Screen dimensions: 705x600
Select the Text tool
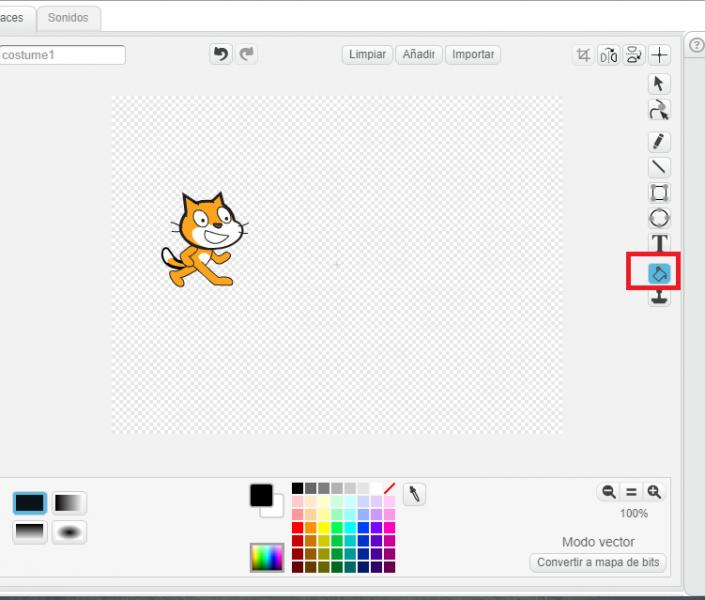click(659, 243)
